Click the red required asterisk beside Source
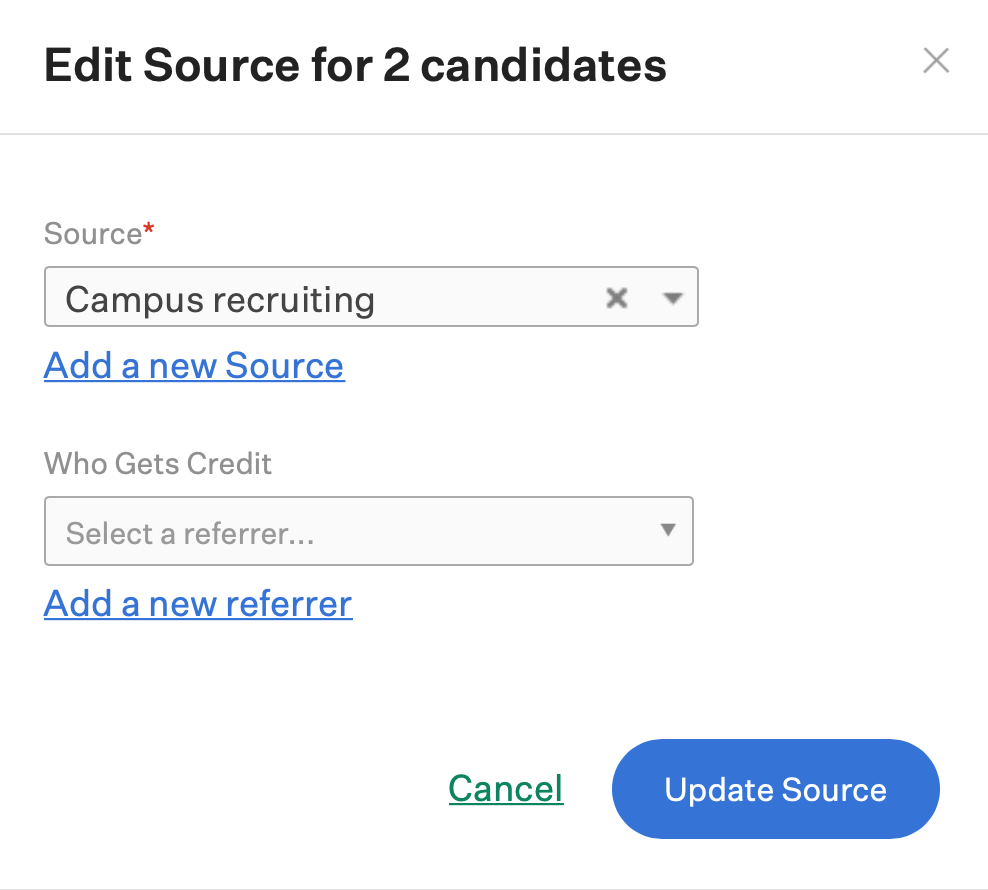This screenshot has height=890, width=988. (149, 228)
